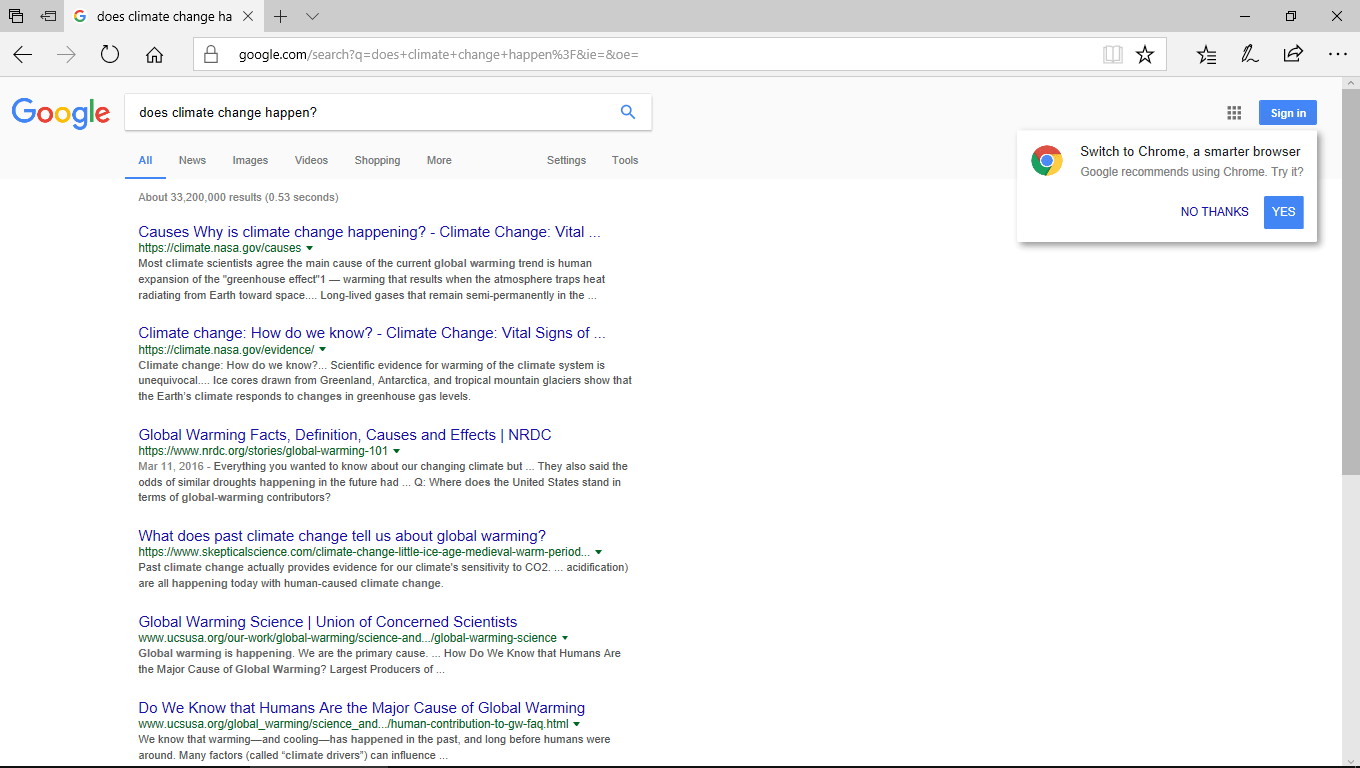Image resolution: width=1360 pixels, height=768 pixels.
Task: Expand options arrow beside climate.nasa.gov/evidence/
Action: click(x=323, y=349)
